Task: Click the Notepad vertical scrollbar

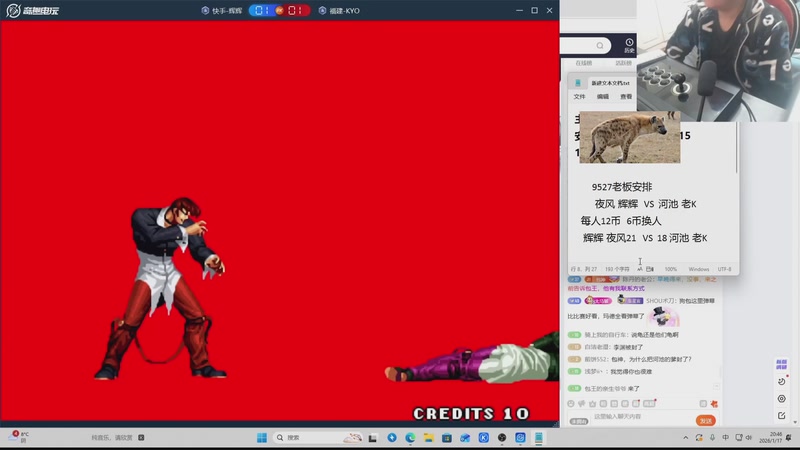Action: [x=736, y=148]
